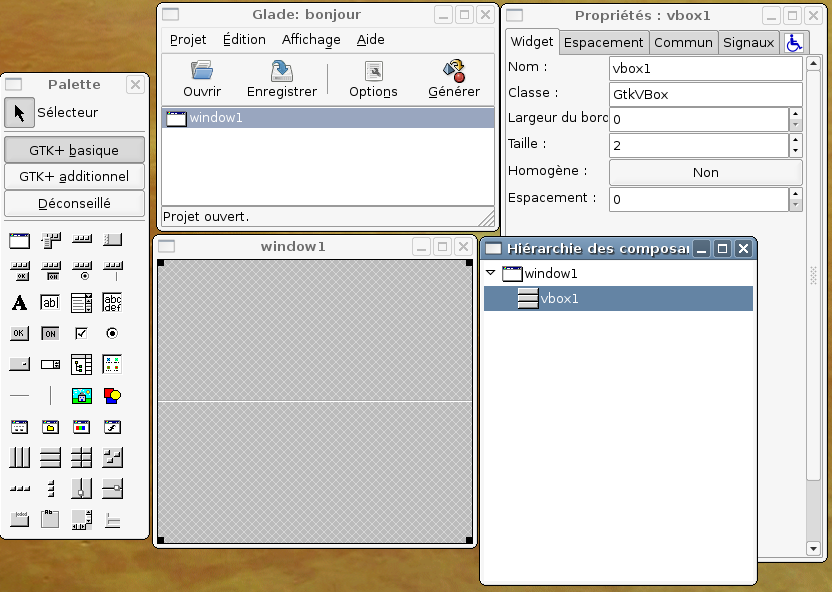Select the Vertical Panes widget icon
Image resolution: width=832 pixels, height=592 pixels.
[x=112, y=489]
